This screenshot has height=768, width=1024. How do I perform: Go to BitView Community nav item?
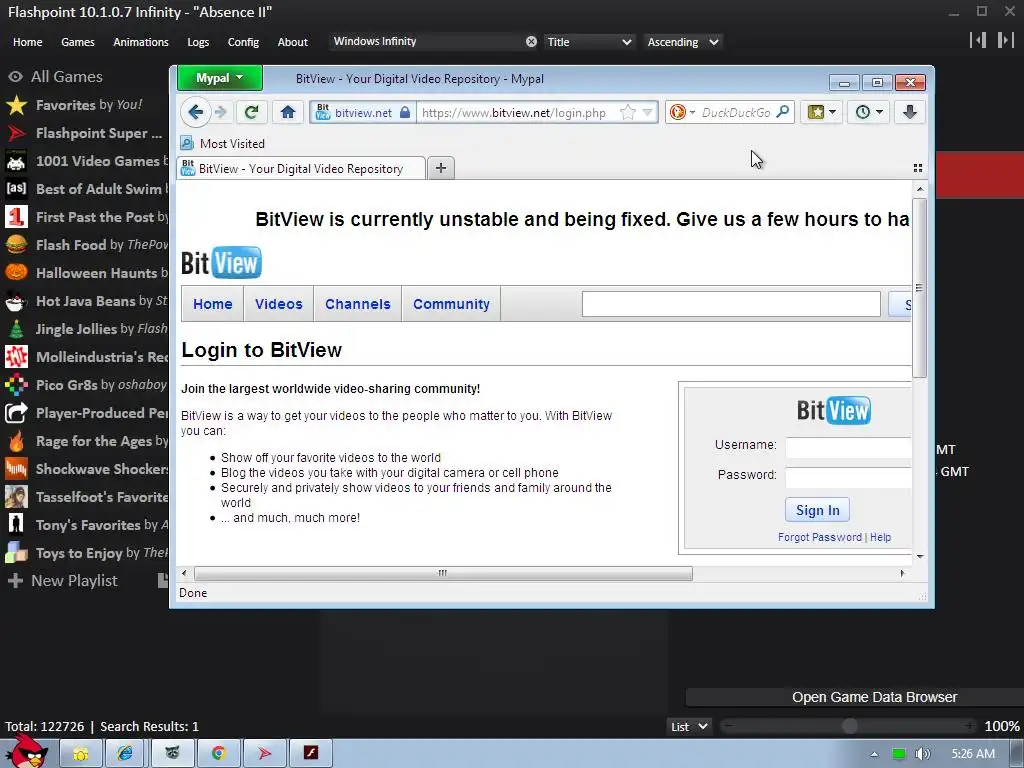(451, 304)
